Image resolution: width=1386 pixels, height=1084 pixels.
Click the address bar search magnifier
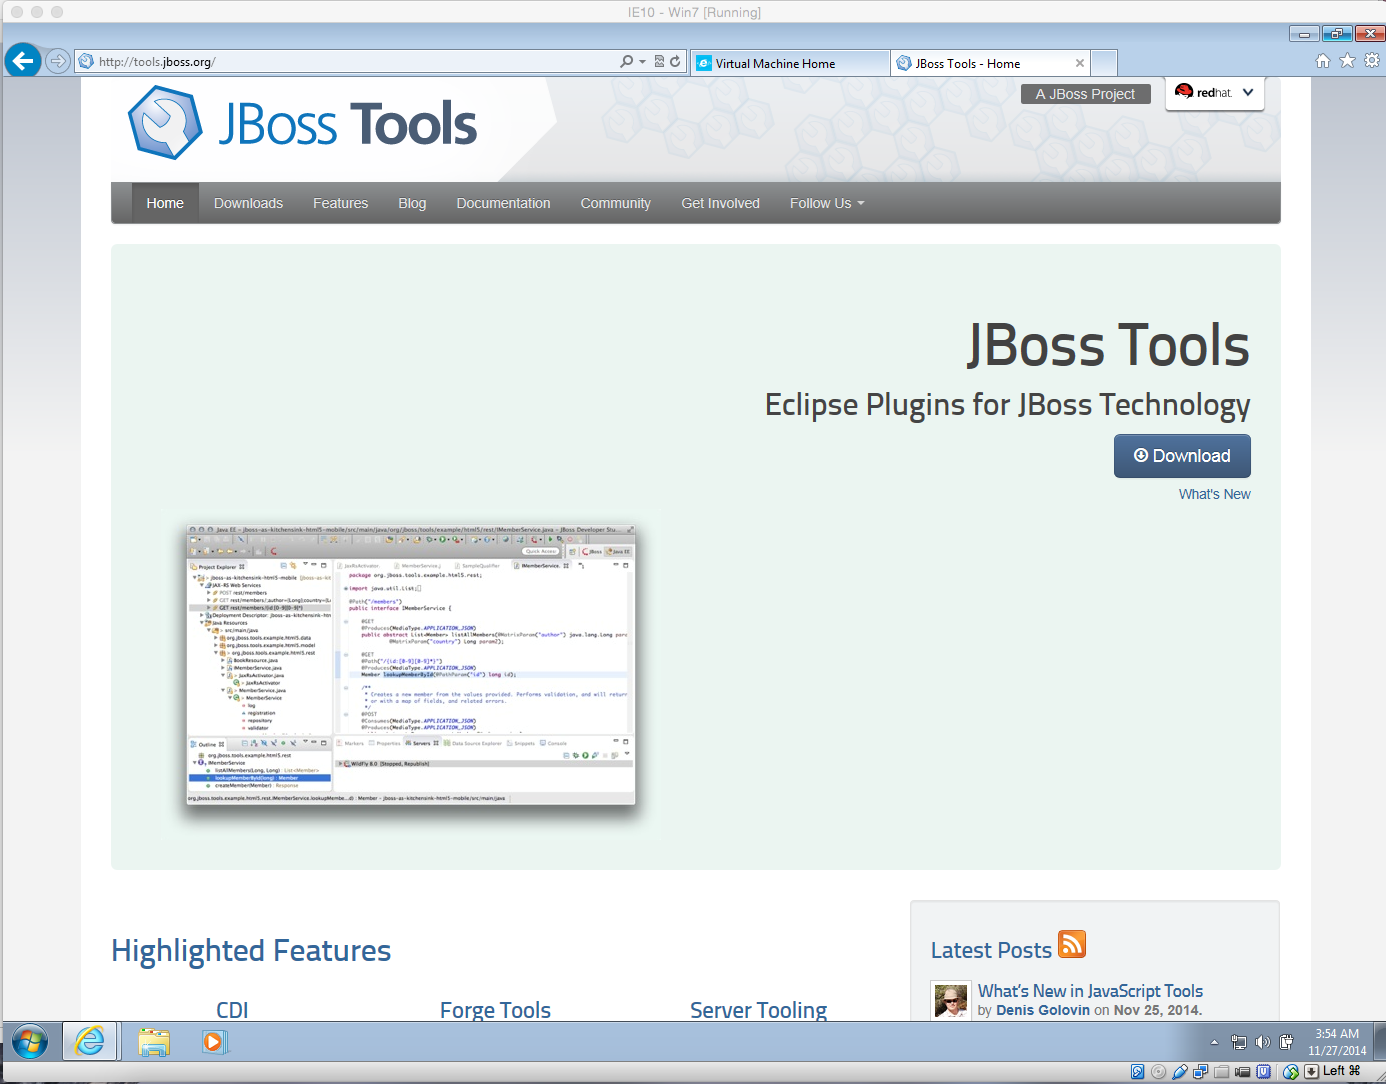point(626,61)
